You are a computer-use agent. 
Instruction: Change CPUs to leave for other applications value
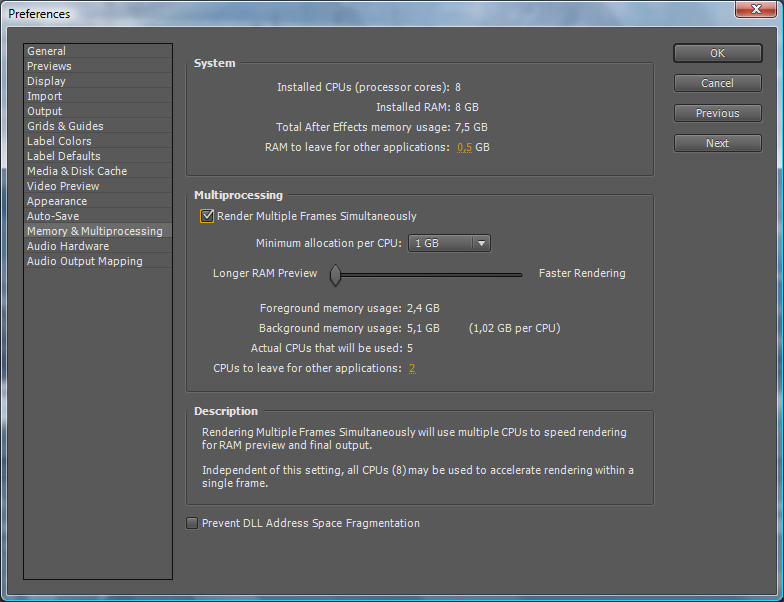[411, 368]
